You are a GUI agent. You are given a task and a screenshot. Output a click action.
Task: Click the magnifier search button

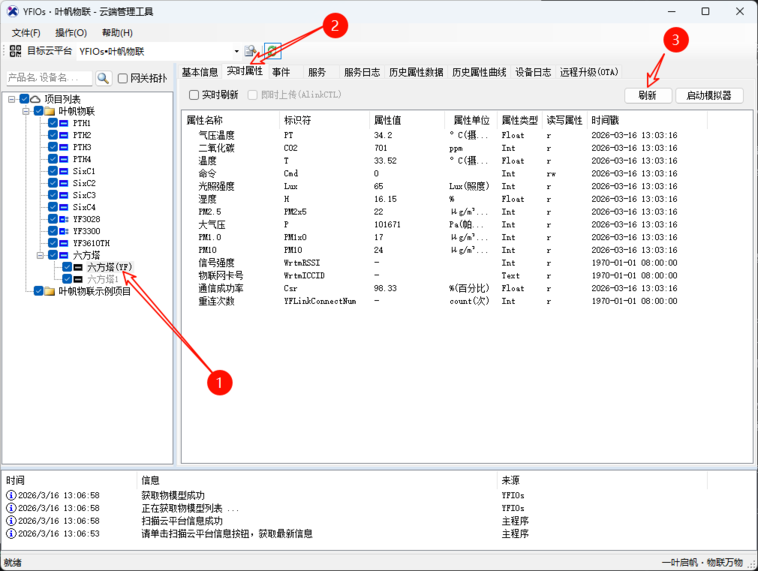click(103, 78)
